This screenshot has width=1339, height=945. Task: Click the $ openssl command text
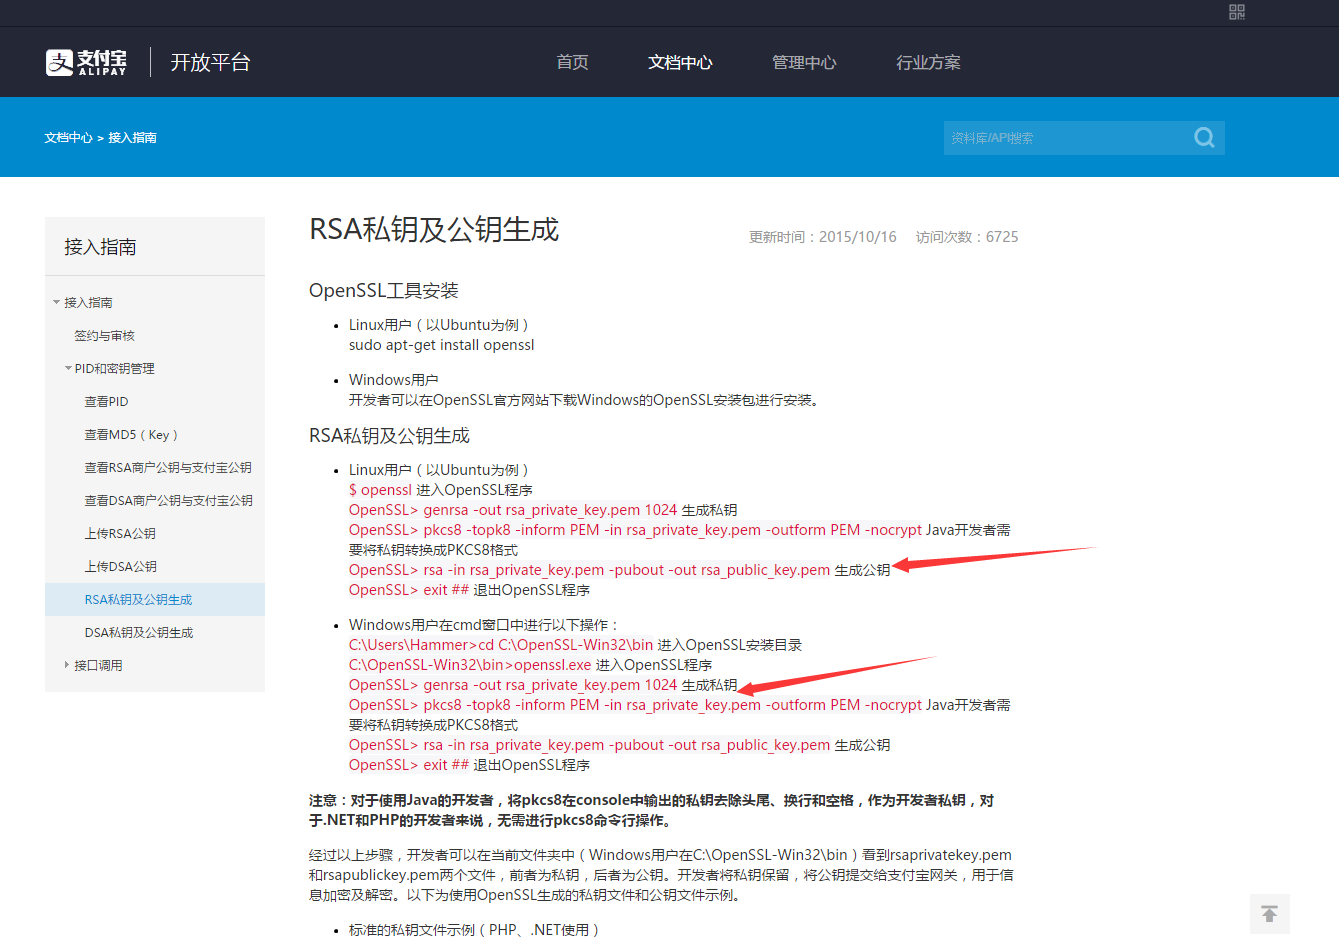tap(380, 490)
